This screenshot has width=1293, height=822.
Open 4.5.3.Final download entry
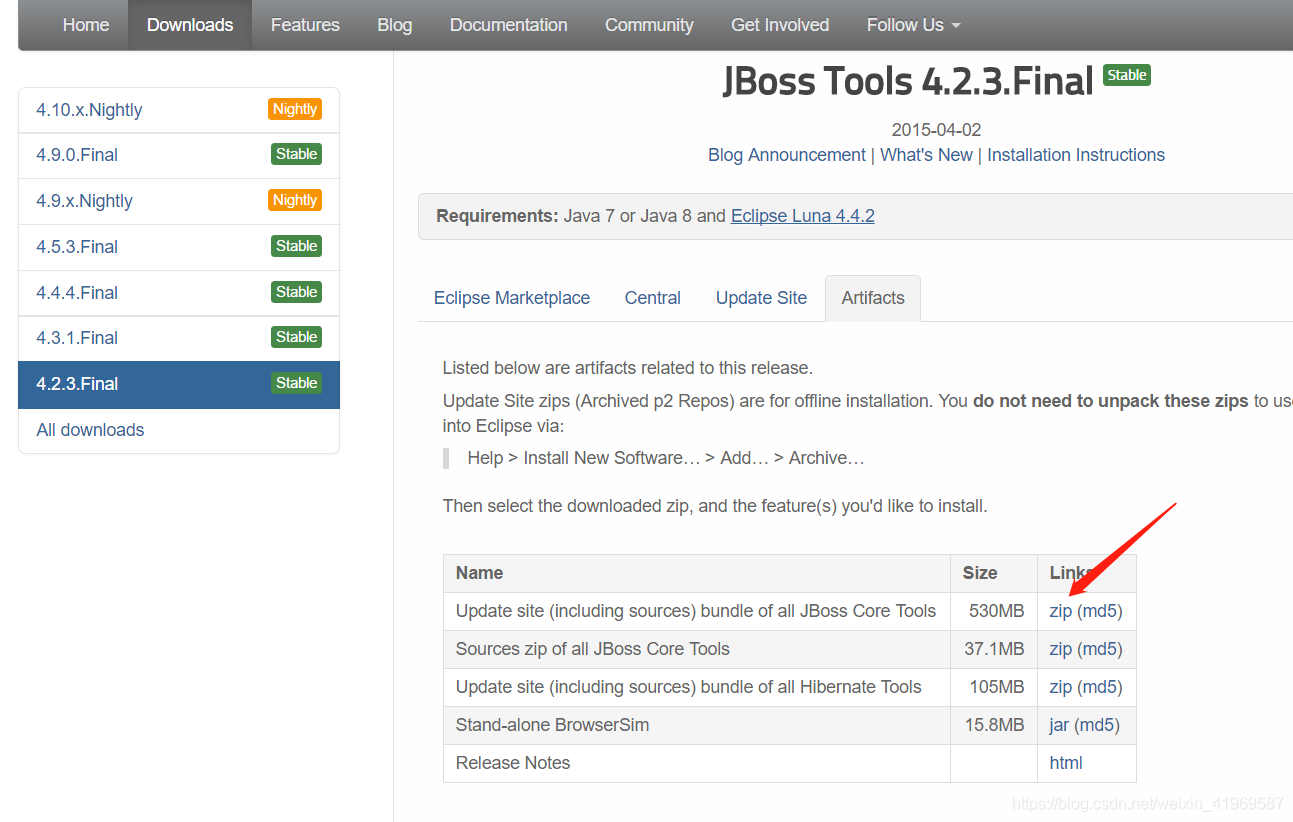[x=179, y=247]
